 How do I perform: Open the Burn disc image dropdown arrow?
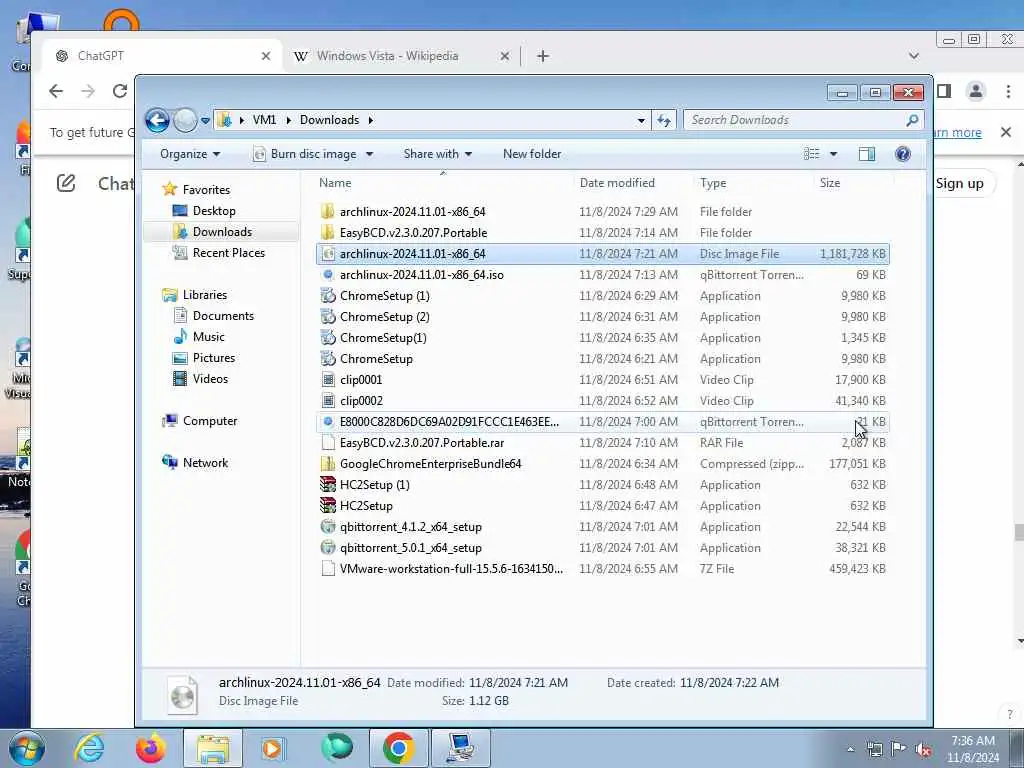pos(370,154)
